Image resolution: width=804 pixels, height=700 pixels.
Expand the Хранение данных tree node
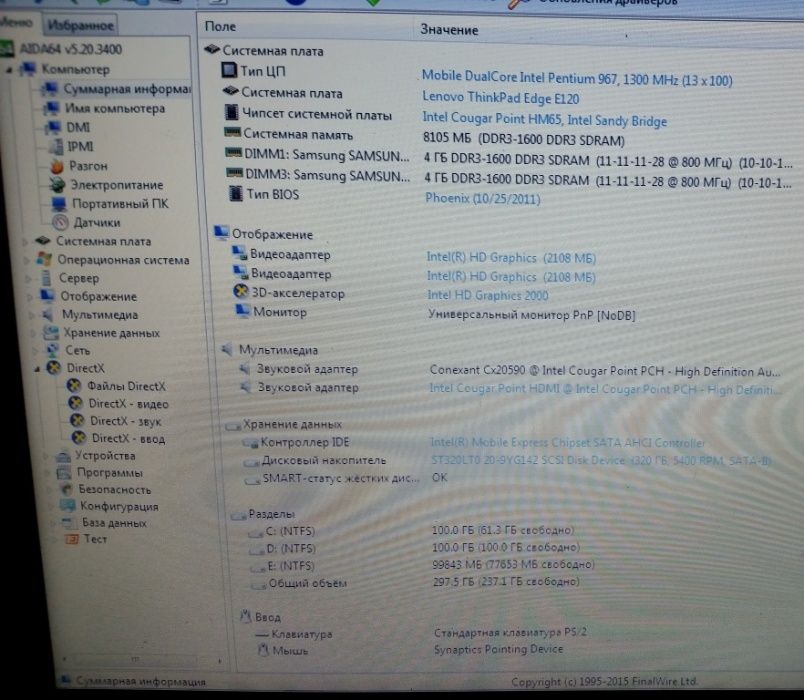tap(33, 333)
